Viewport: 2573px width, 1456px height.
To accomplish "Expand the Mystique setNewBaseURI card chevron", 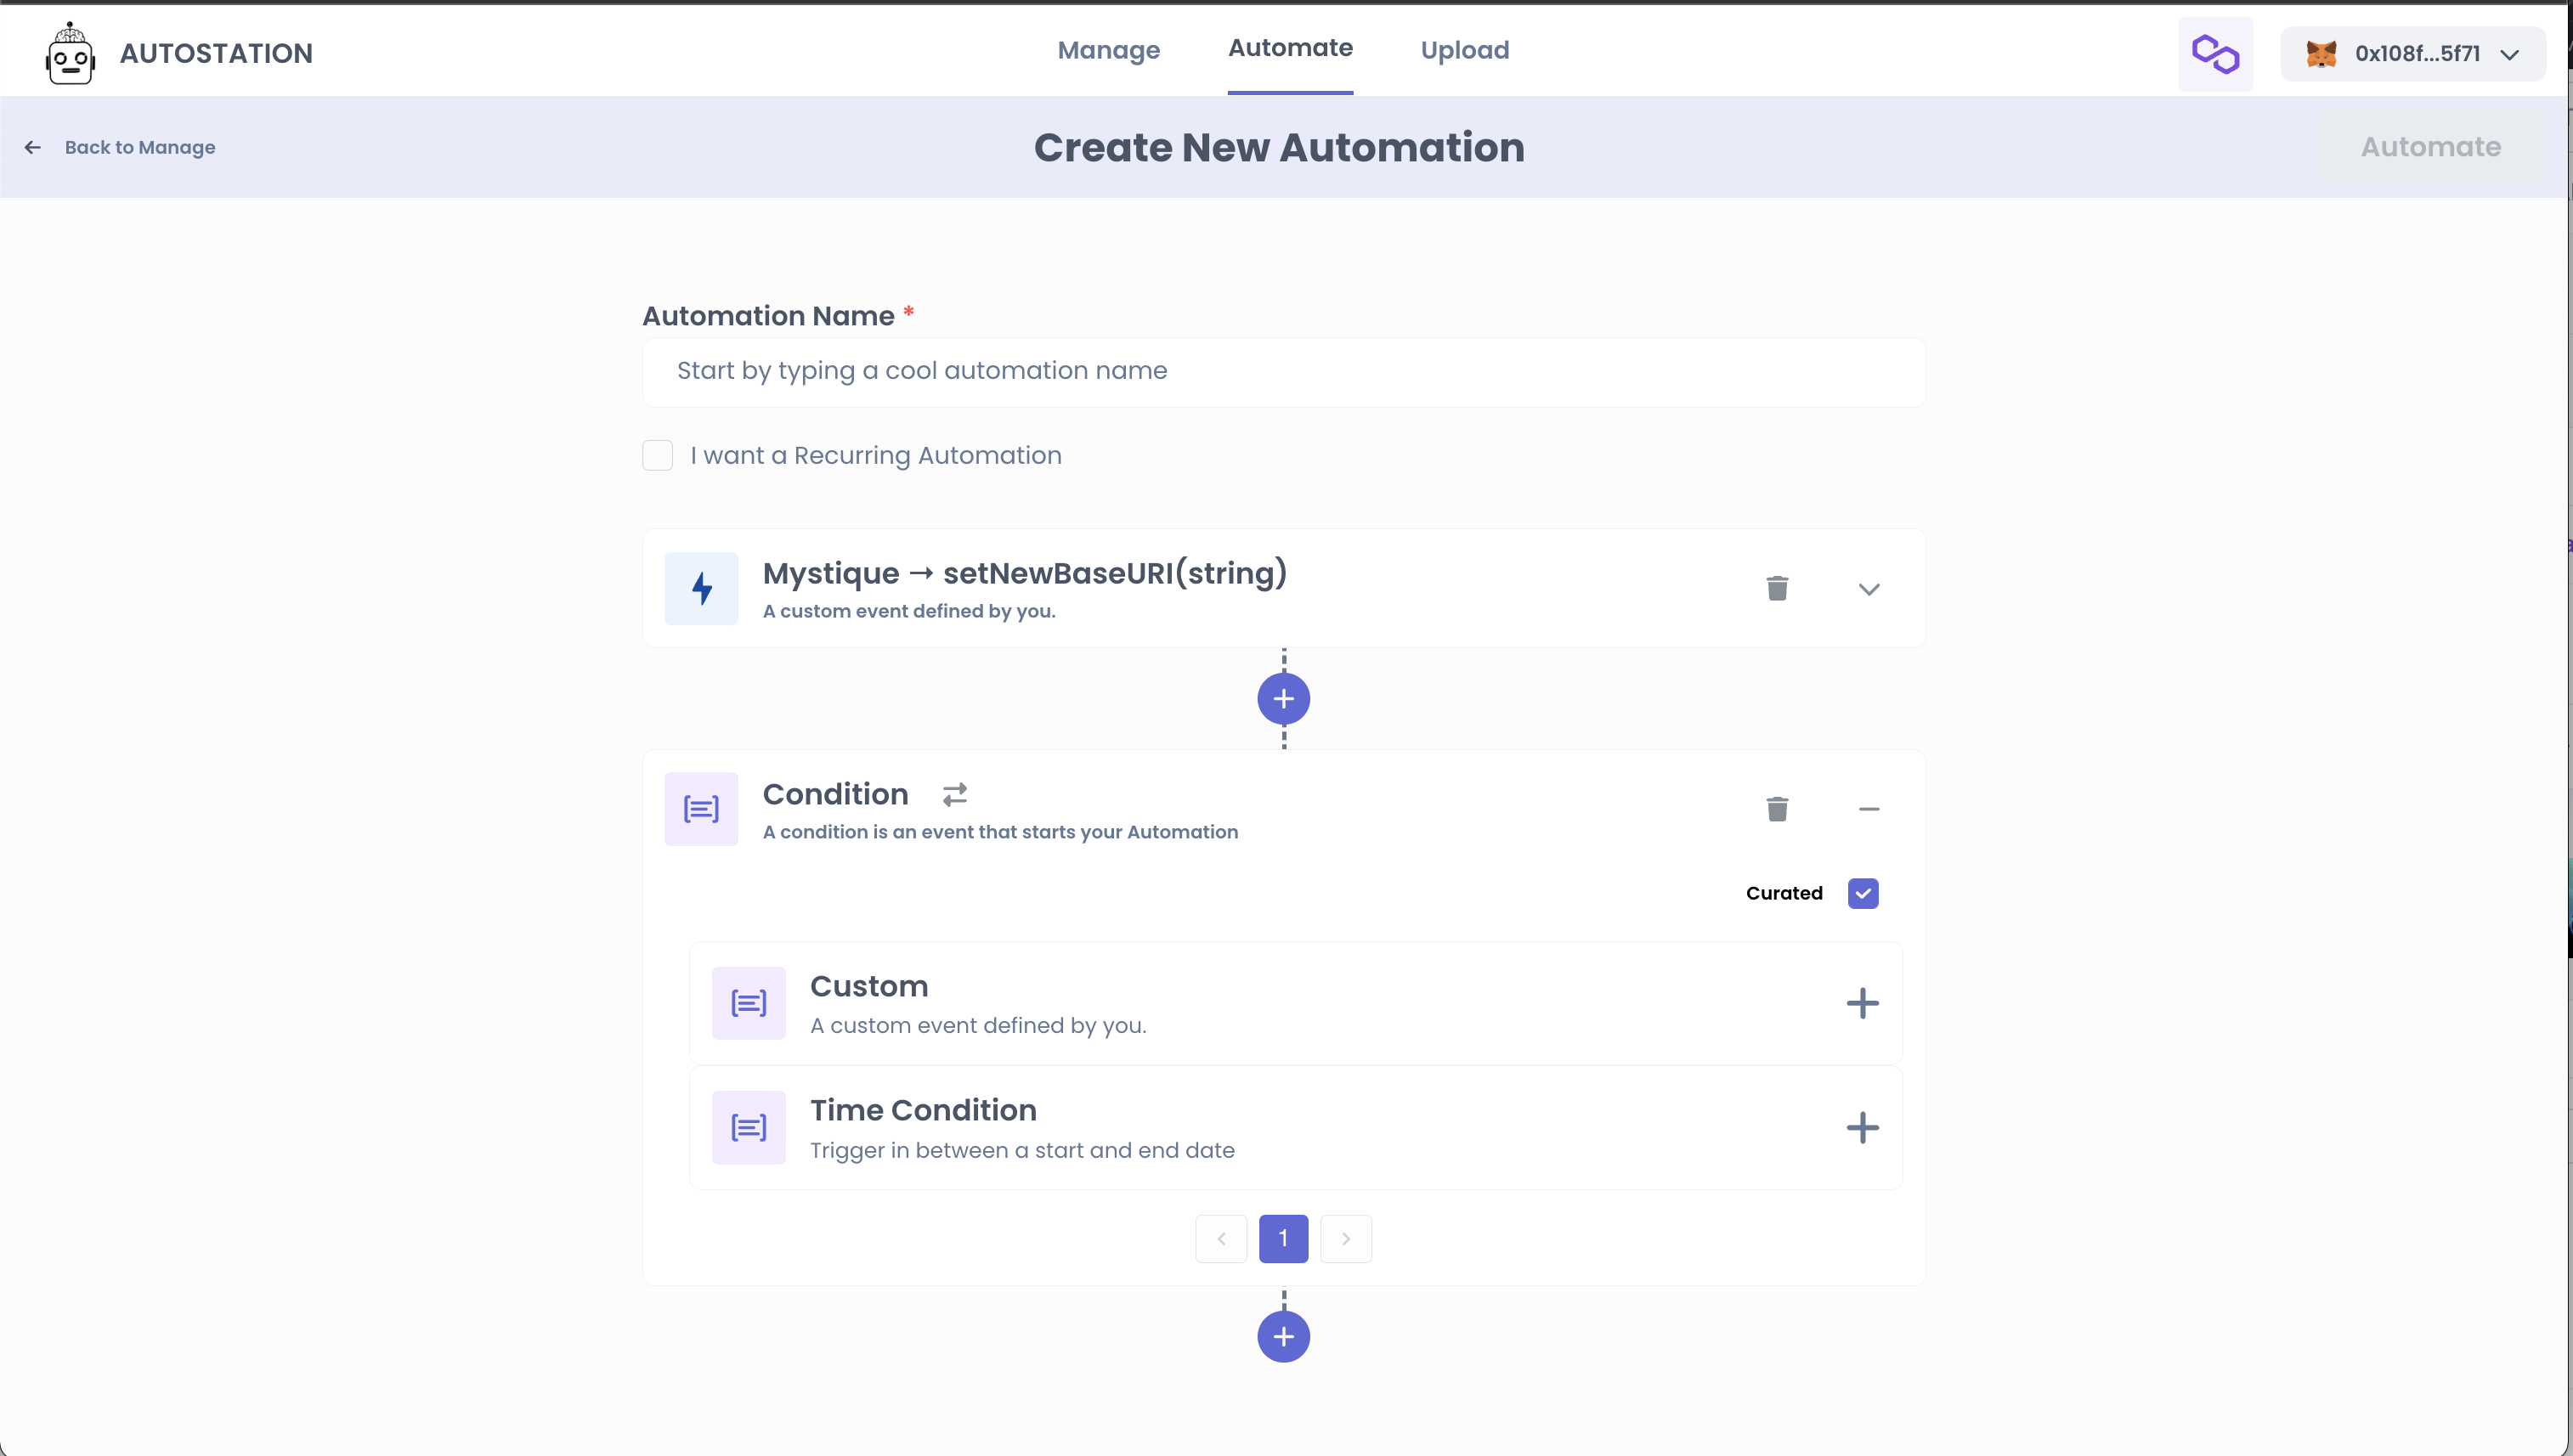I will coord(1869,589).
